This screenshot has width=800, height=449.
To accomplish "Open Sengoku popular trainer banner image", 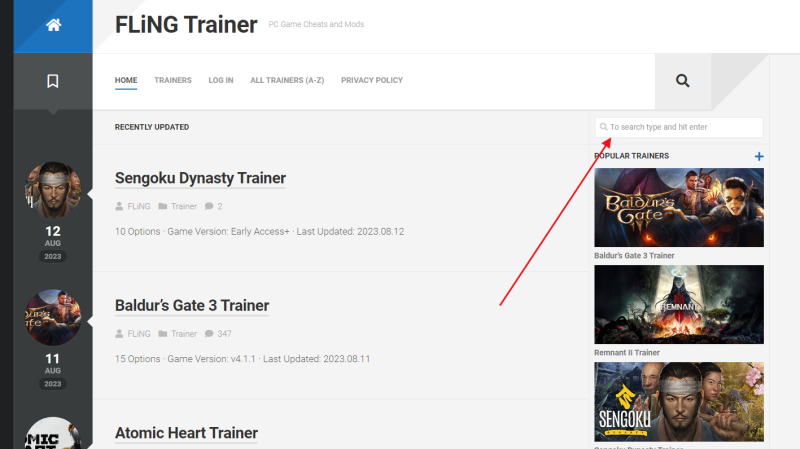I will coord(679,402).
